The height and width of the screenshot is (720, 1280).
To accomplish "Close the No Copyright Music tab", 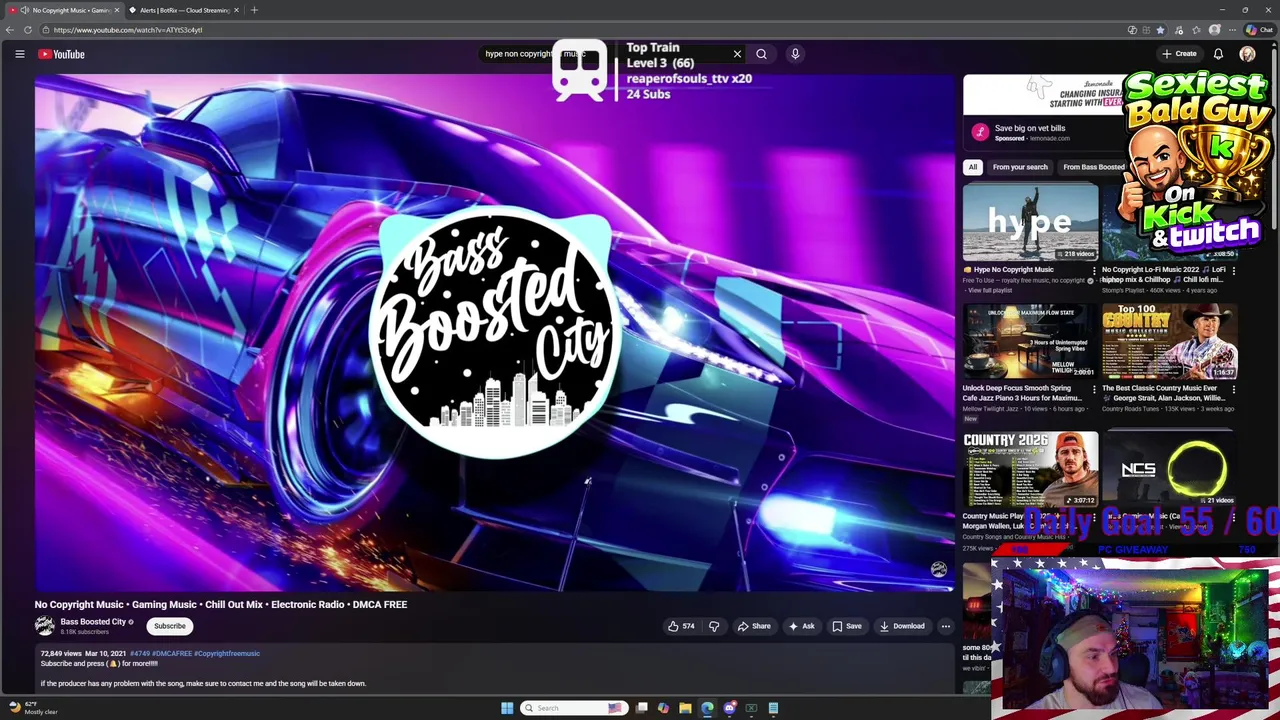I will 116,10.
